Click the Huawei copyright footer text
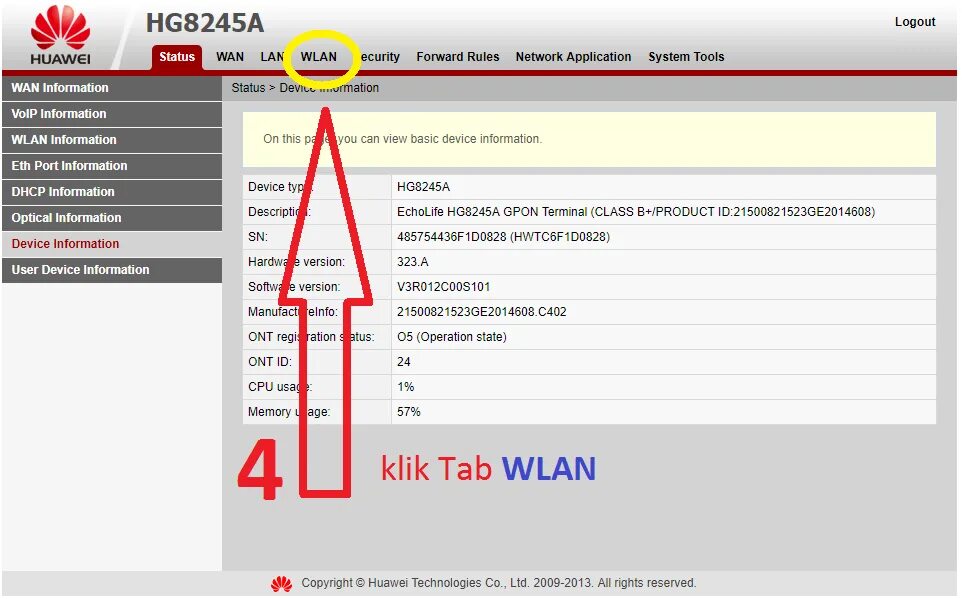This screenshot has width=962, height=599. pyautogui.click(x=498, y=583)
